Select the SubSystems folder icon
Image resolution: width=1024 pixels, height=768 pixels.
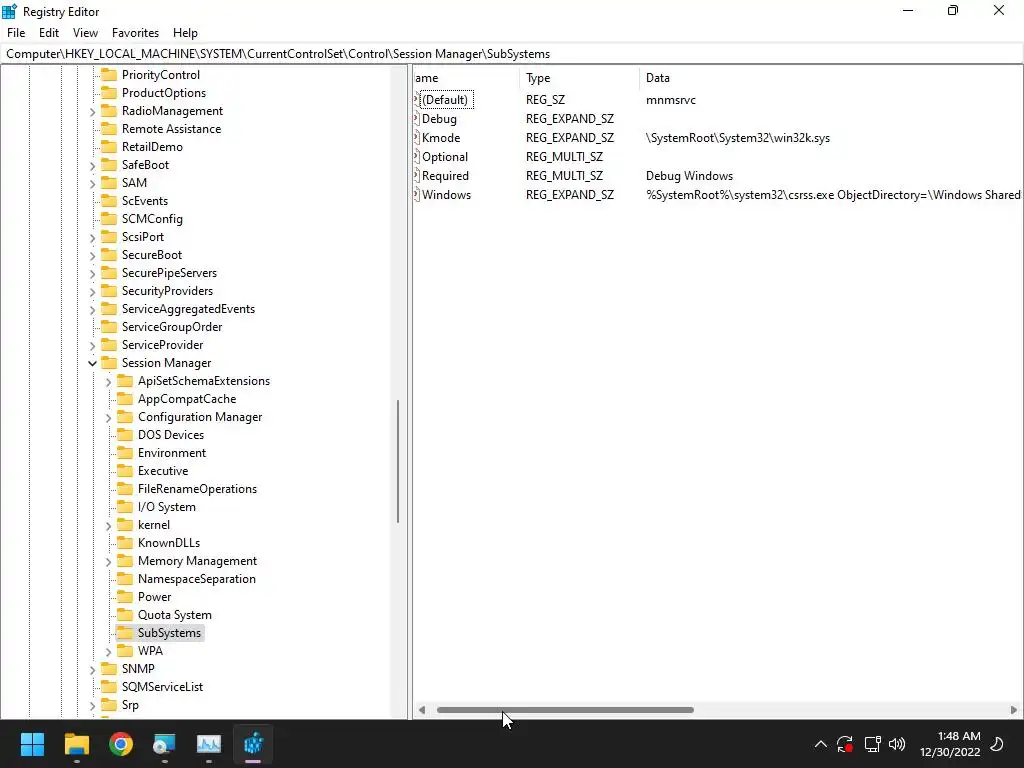[125, 632]
